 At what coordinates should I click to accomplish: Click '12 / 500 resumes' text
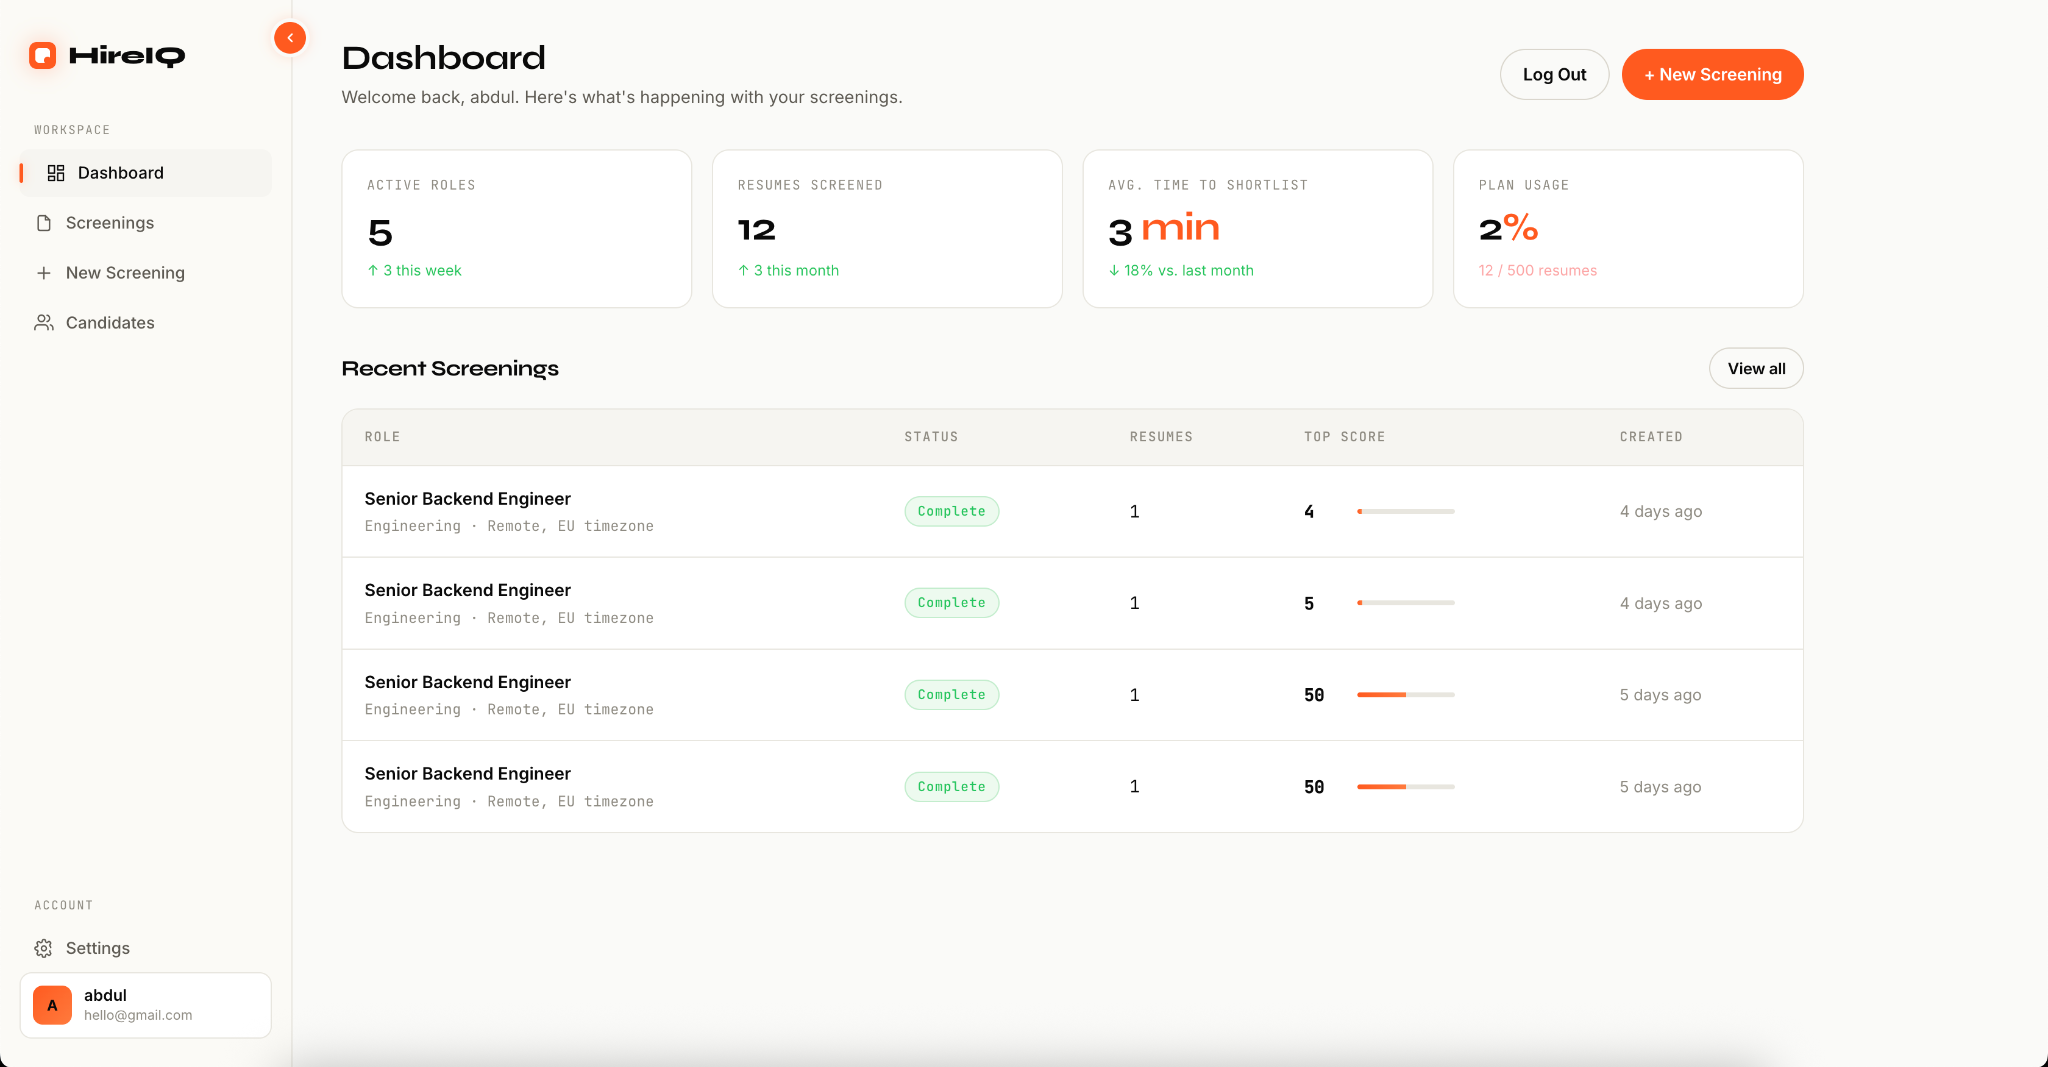1538,270
